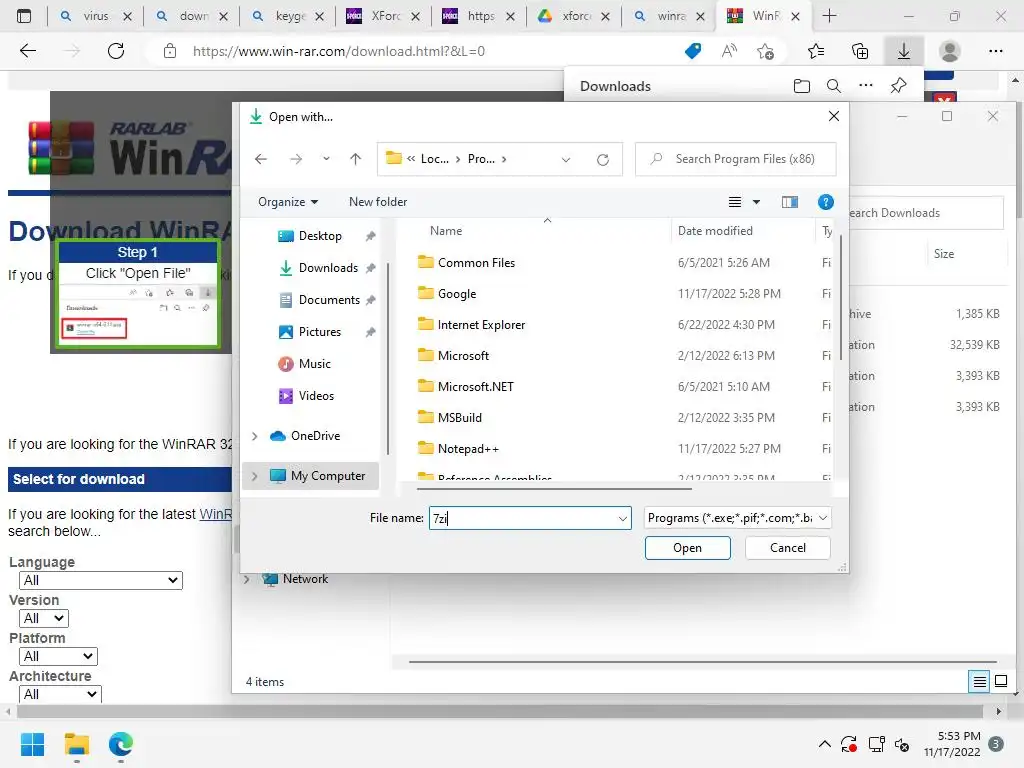Click the dialog Back arrow in Open with
Screen dimensions: 1024x768
pyautogui.click(x=261, y=159)
